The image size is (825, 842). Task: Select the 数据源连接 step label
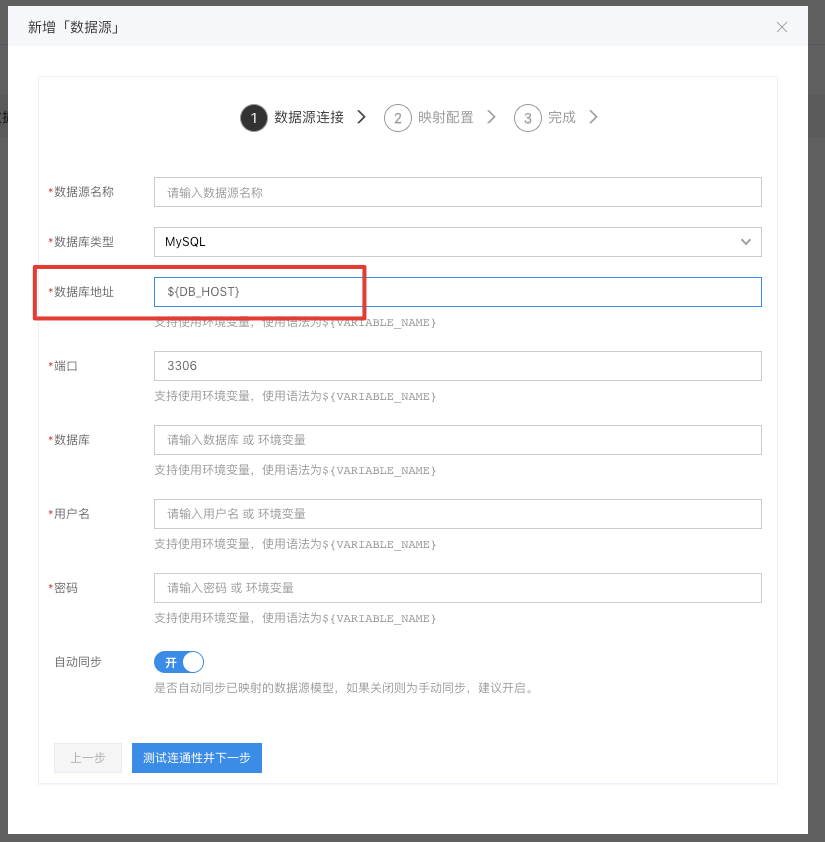click(x=308, y=117)
